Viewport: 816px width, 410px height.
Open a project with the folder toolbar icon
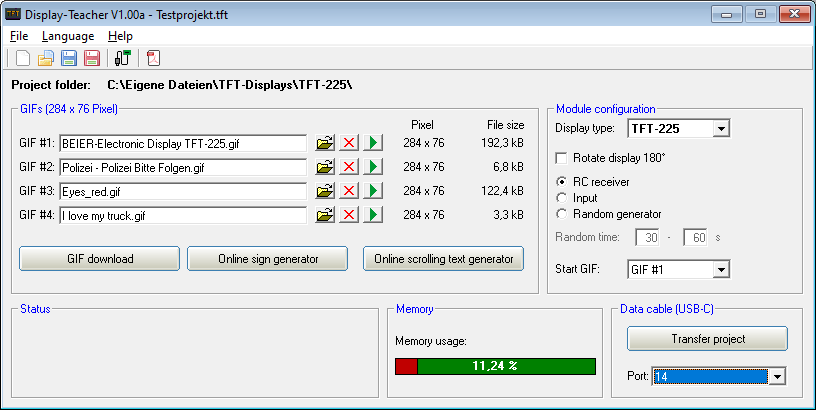coord(46,58)
